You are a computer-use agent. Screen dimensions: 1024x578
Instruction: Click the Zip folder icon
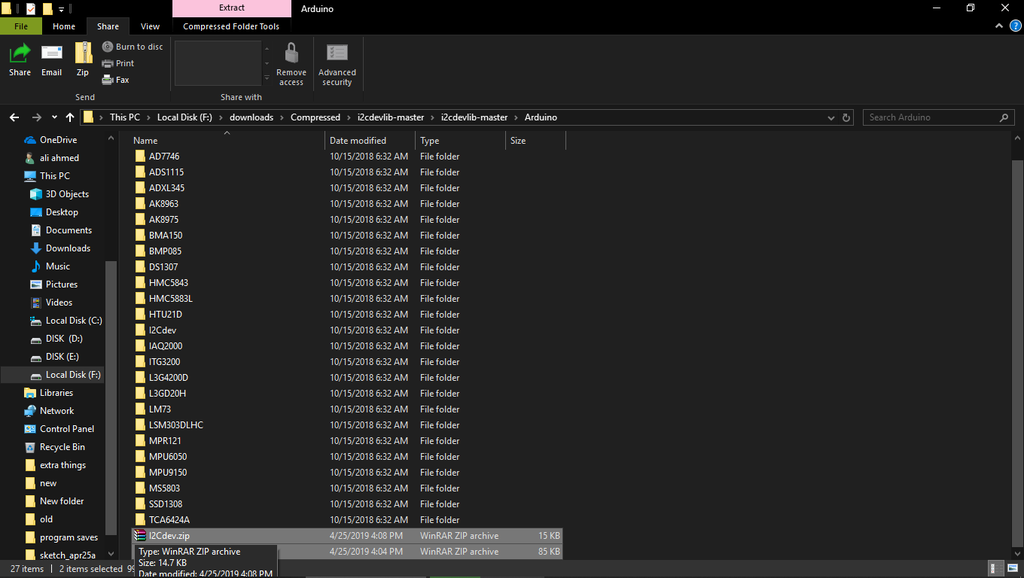pyautogui.click(x=83, y=53)
